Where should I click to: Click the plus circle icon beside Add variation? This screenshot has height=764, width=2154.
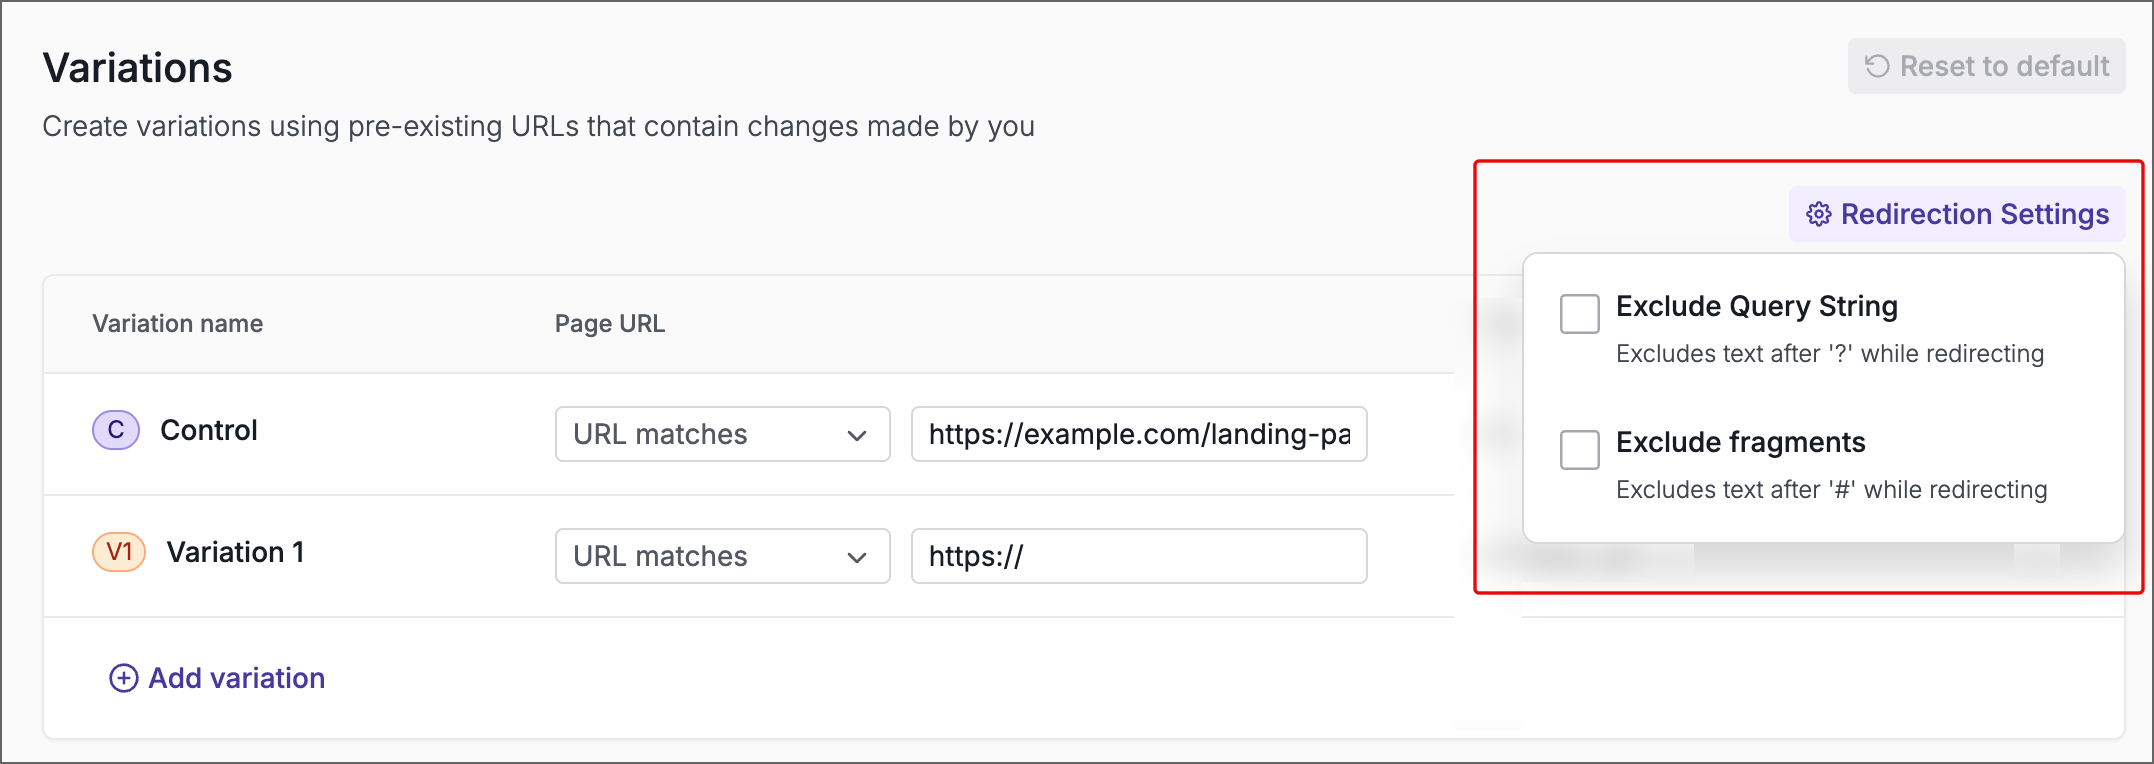click(123, 678)
